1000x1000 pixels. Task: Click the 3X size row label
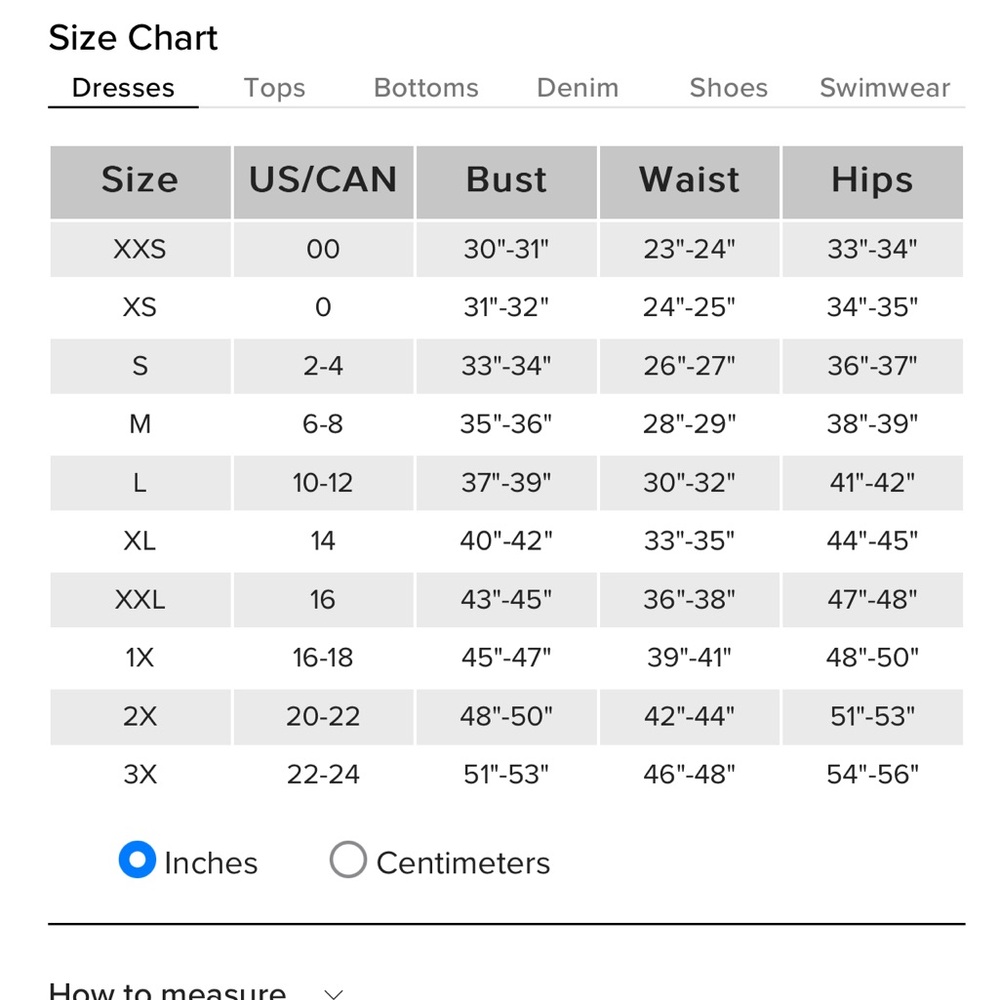[140, 774]
